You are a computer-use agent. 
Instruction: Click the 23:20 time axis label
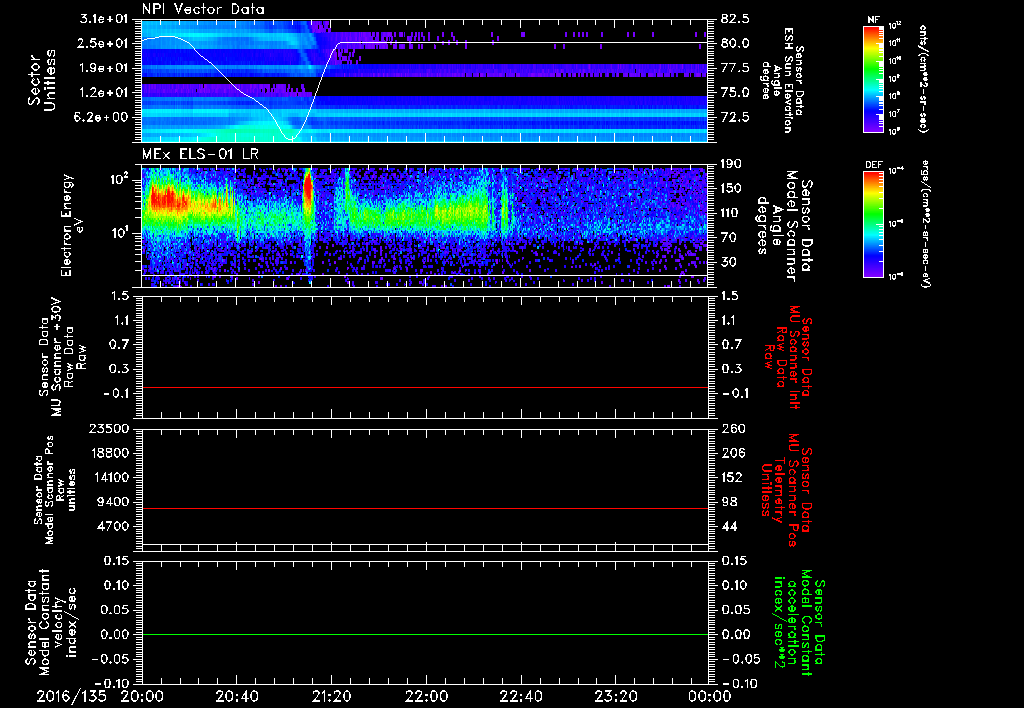(615, 696)
